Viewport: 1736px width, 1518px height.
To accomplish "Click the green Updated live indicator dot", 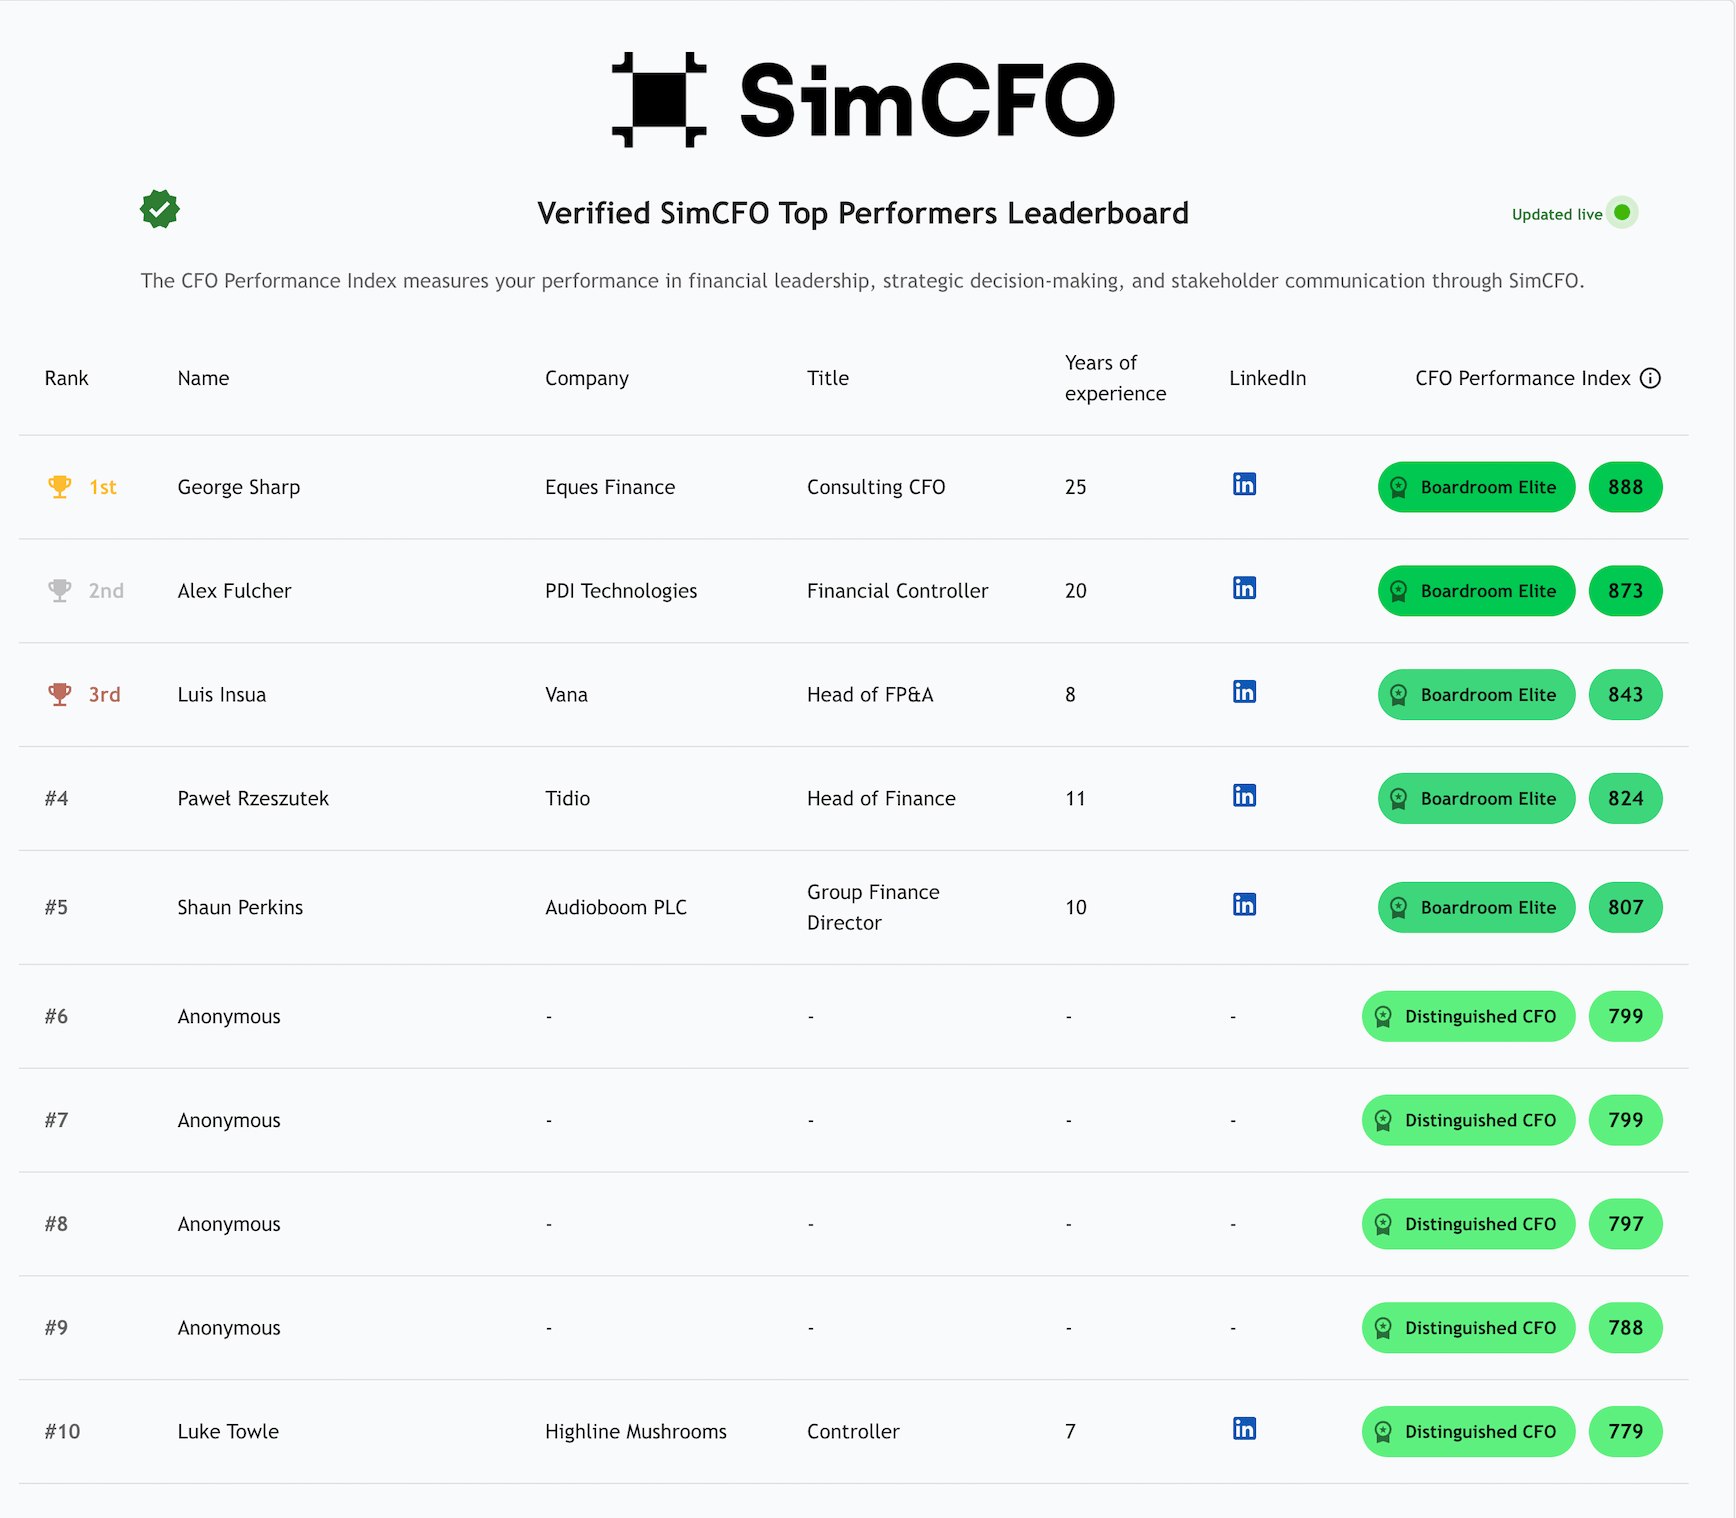I will [x=1622, y=212].
